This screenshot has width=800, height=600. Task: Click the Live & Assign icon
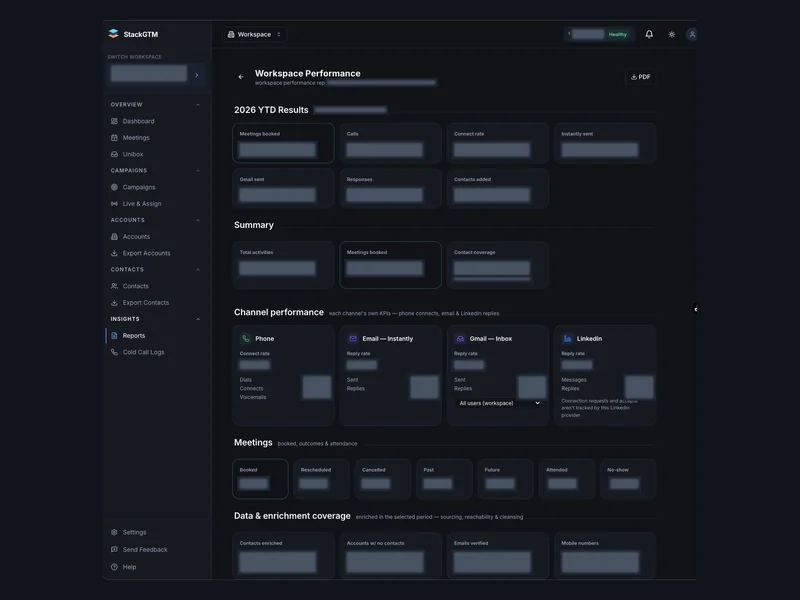114,203
